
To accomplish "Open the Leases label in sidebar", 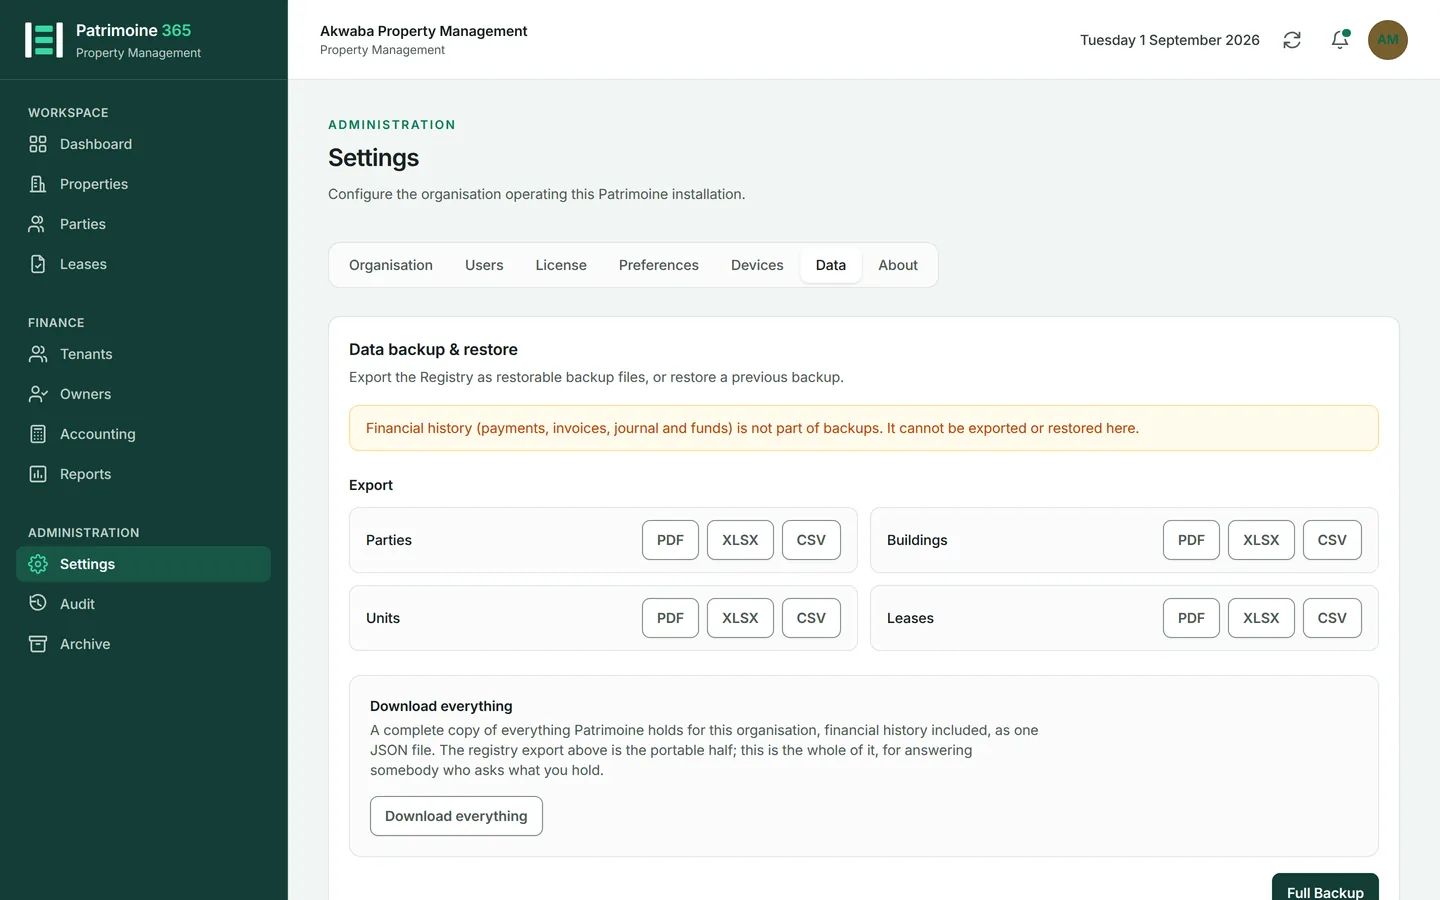I will click(x=83, y=264).
